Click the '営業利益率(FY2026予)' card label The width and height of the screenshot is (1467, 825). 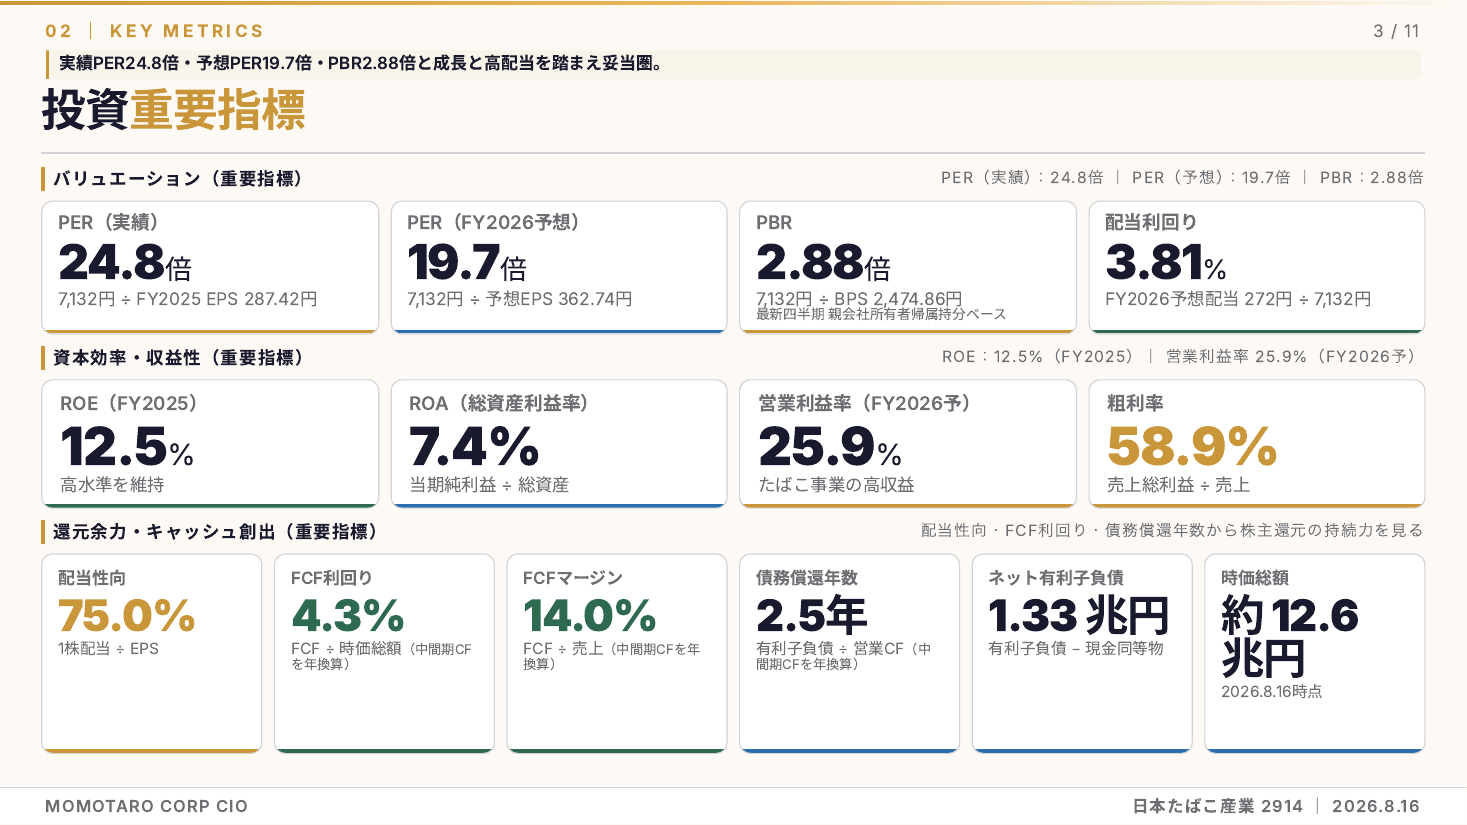click(x=864, y=403)
